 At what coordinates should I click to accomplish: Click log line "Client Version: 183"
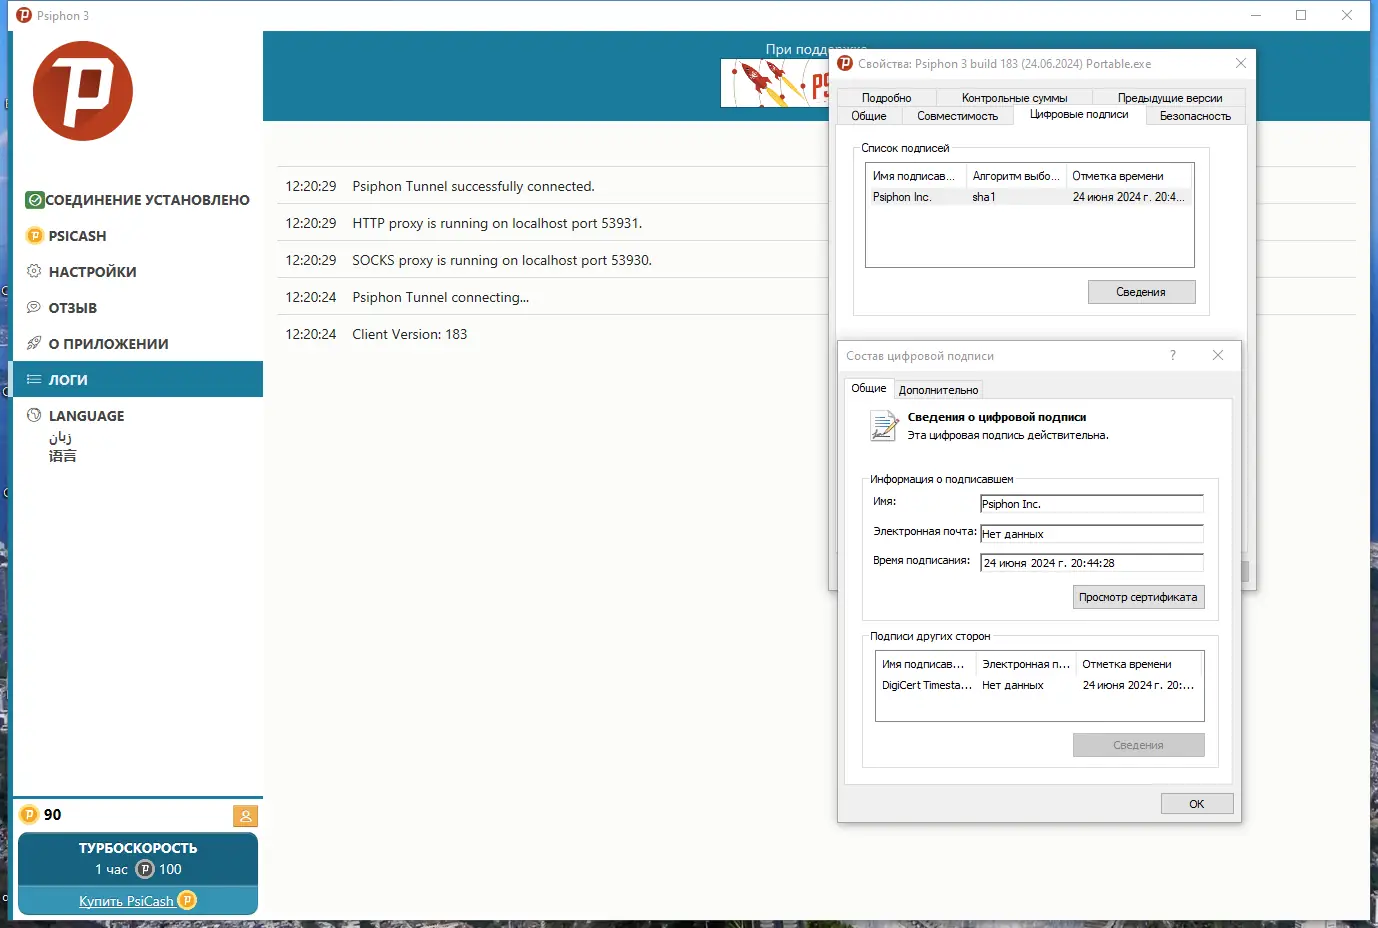pyautogui.click(x=410, y=334)
